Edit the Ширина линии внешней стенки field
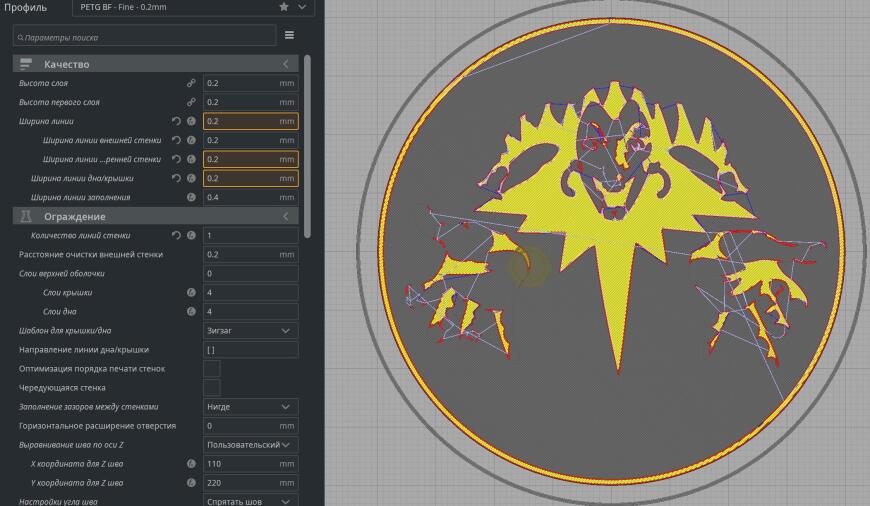Screen dimensions: 870x506 250,140
